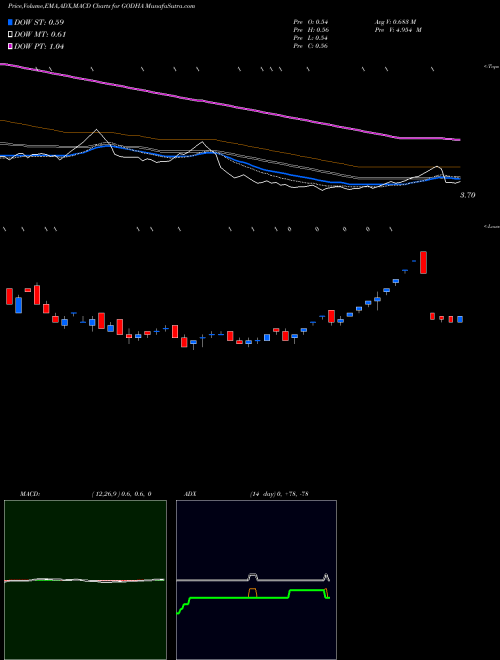Click the blue DOW ST legend swatch
Image resolution: width=500 pixels, height=660 pixels.
point(10,22)
